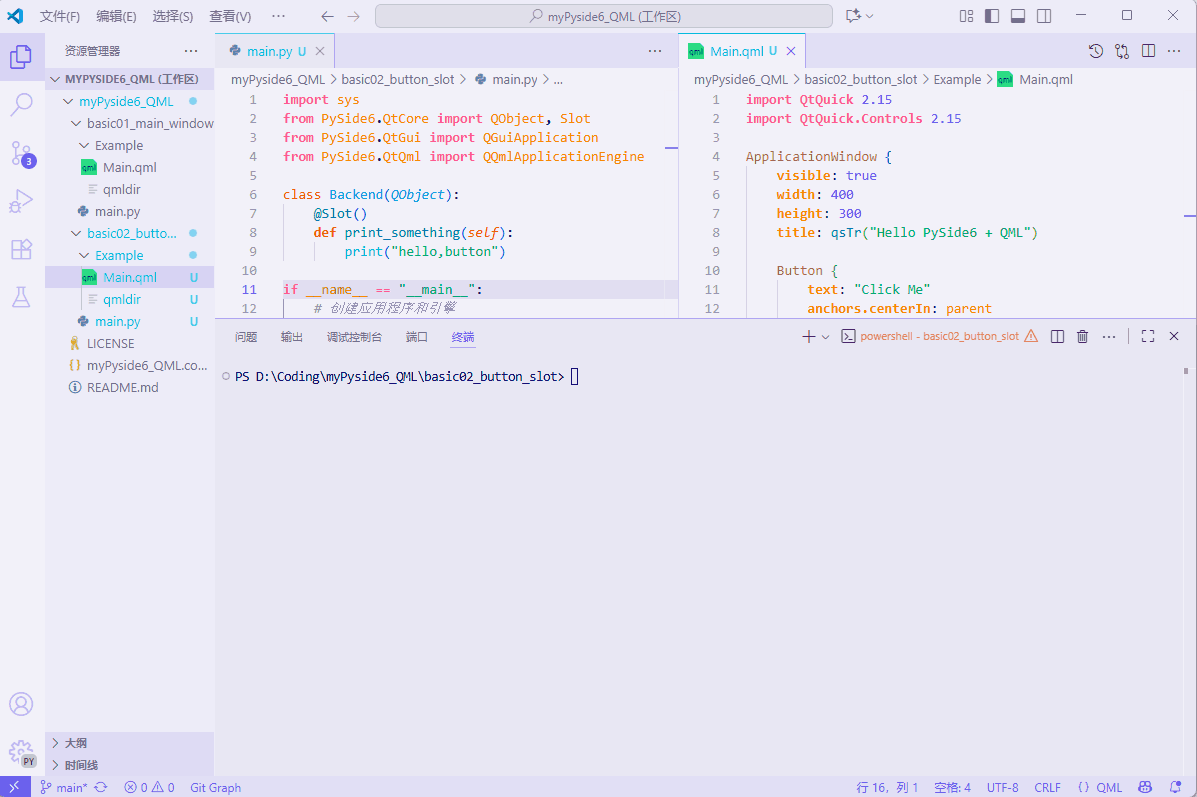Collapse Example folder under basic02_button_slot
The image size is (1197, 797).
[x=130, y=255]
